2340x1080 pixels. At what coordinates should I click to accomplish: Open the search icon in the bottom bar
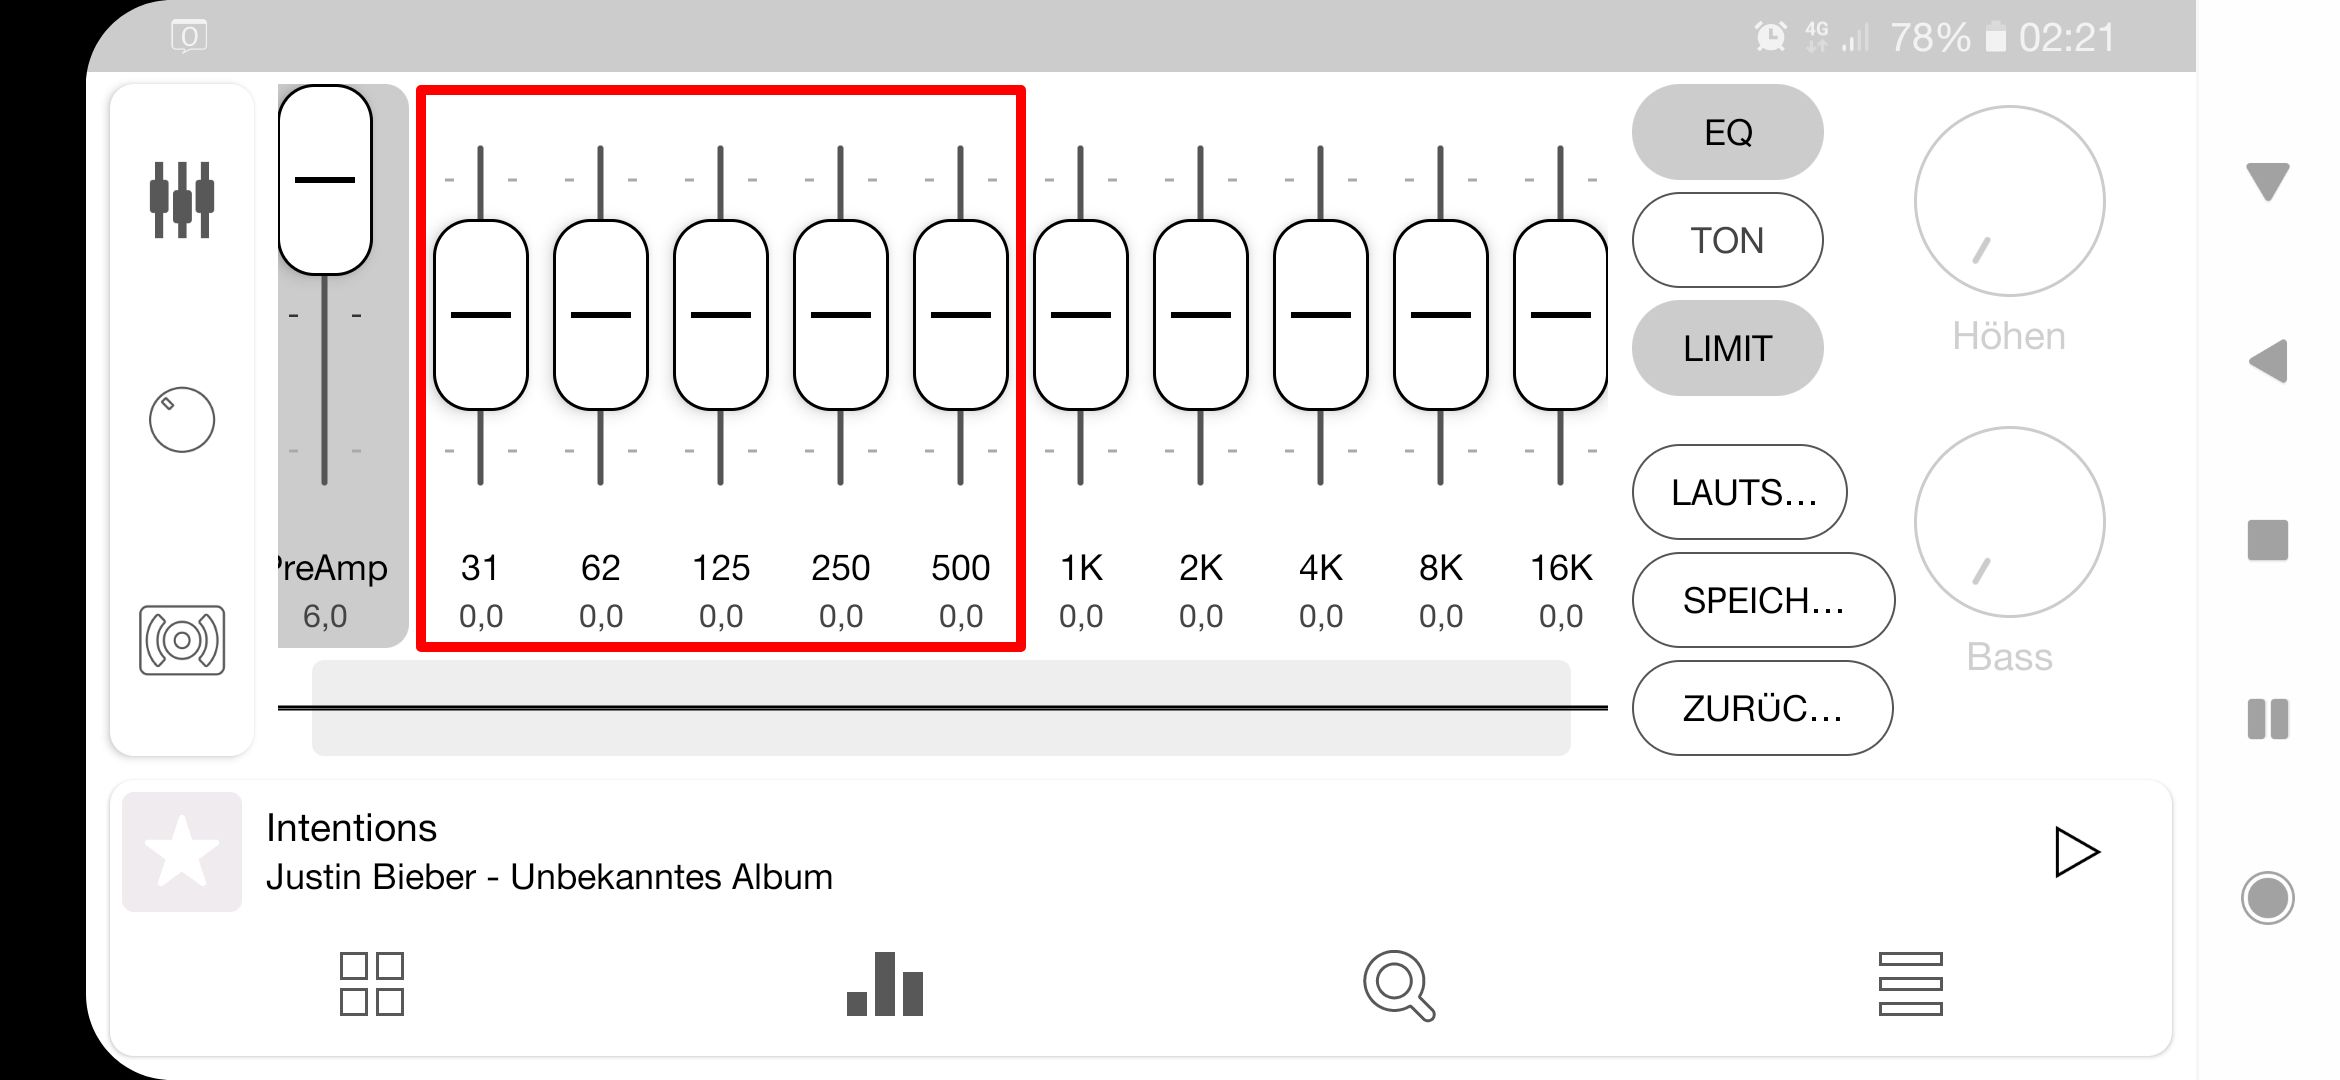pos(1398,985)
